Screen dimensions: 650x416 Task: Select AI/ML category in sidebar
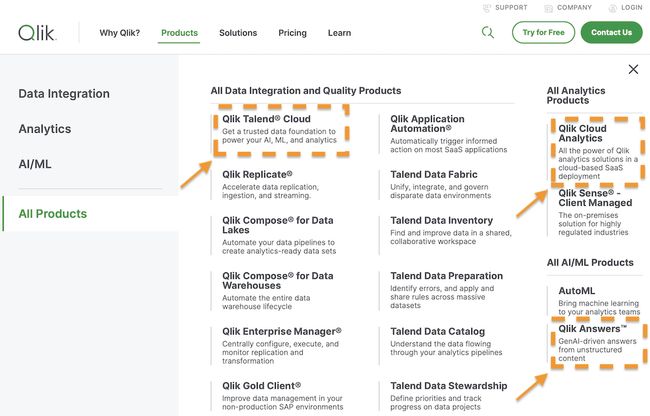point(35,164)
